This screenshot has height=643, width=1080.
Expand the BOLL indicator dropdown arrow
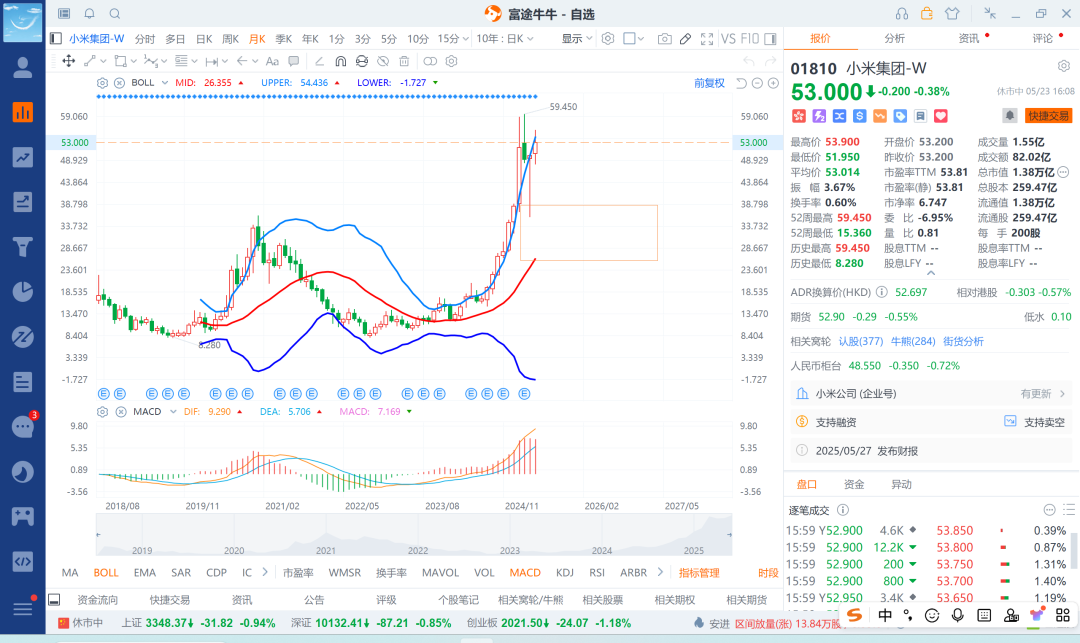pyautogui.click(x=165, y=83)
